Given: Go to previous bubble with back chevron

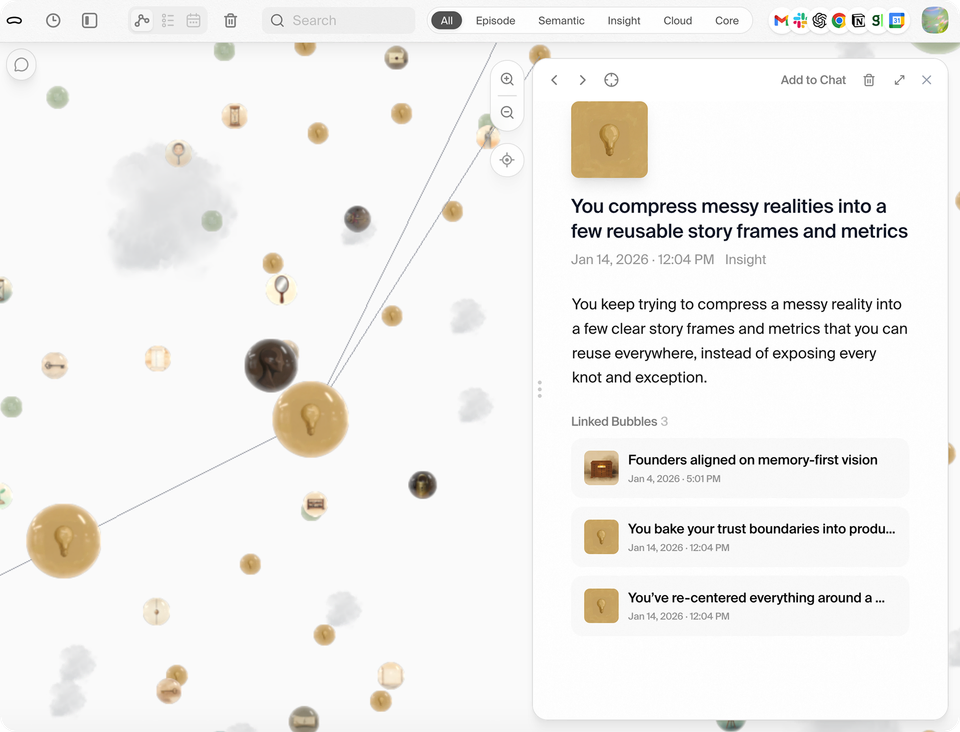Looking at the screenshot, I should [555, 80].
